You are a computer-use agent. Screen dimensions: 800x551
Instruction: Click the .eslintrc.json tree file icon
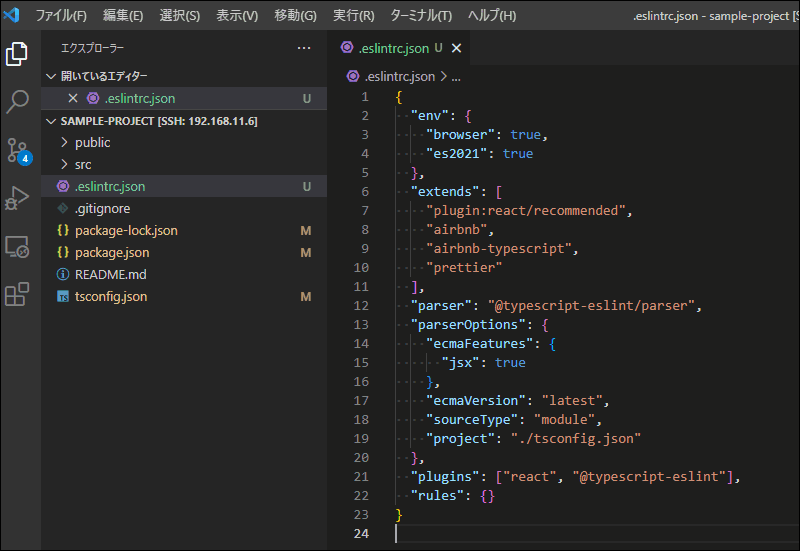63,186
